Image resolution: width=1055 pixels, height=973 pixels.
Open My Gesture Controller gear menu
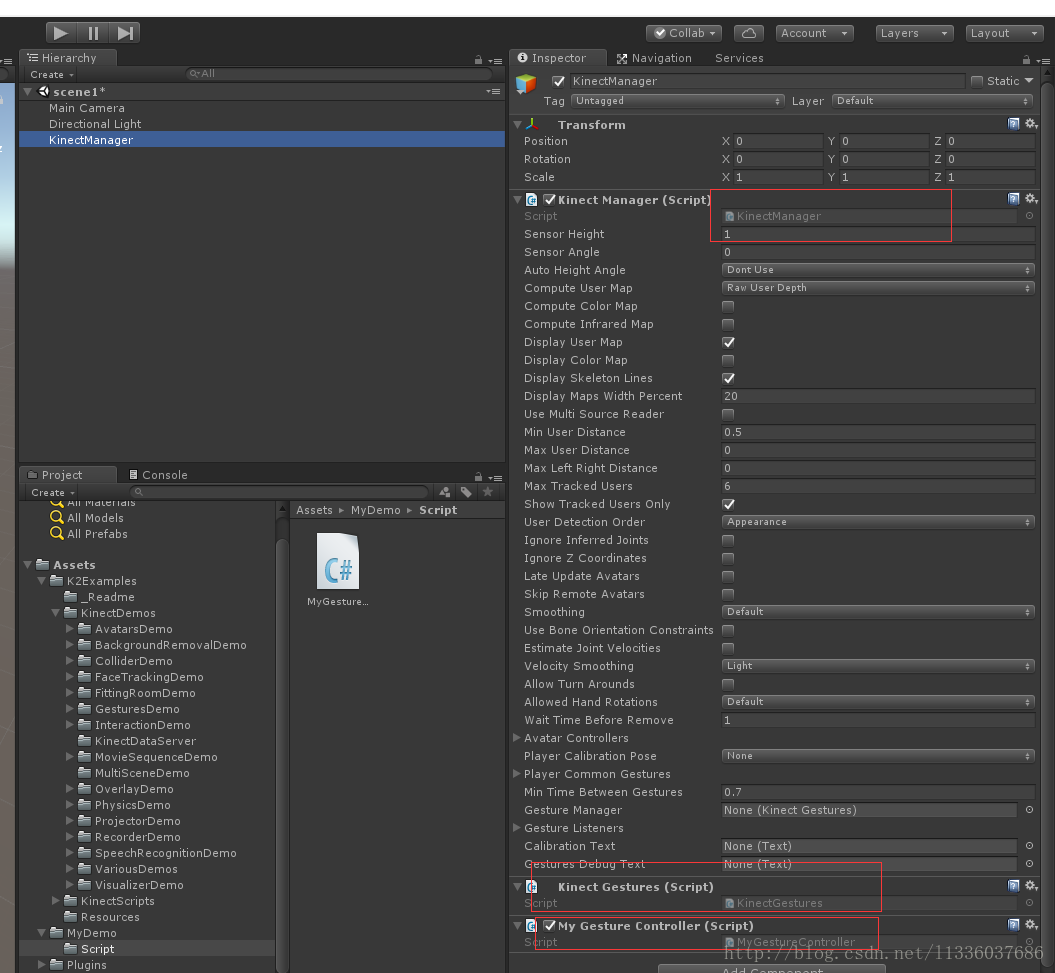[x=1031, y=925]
